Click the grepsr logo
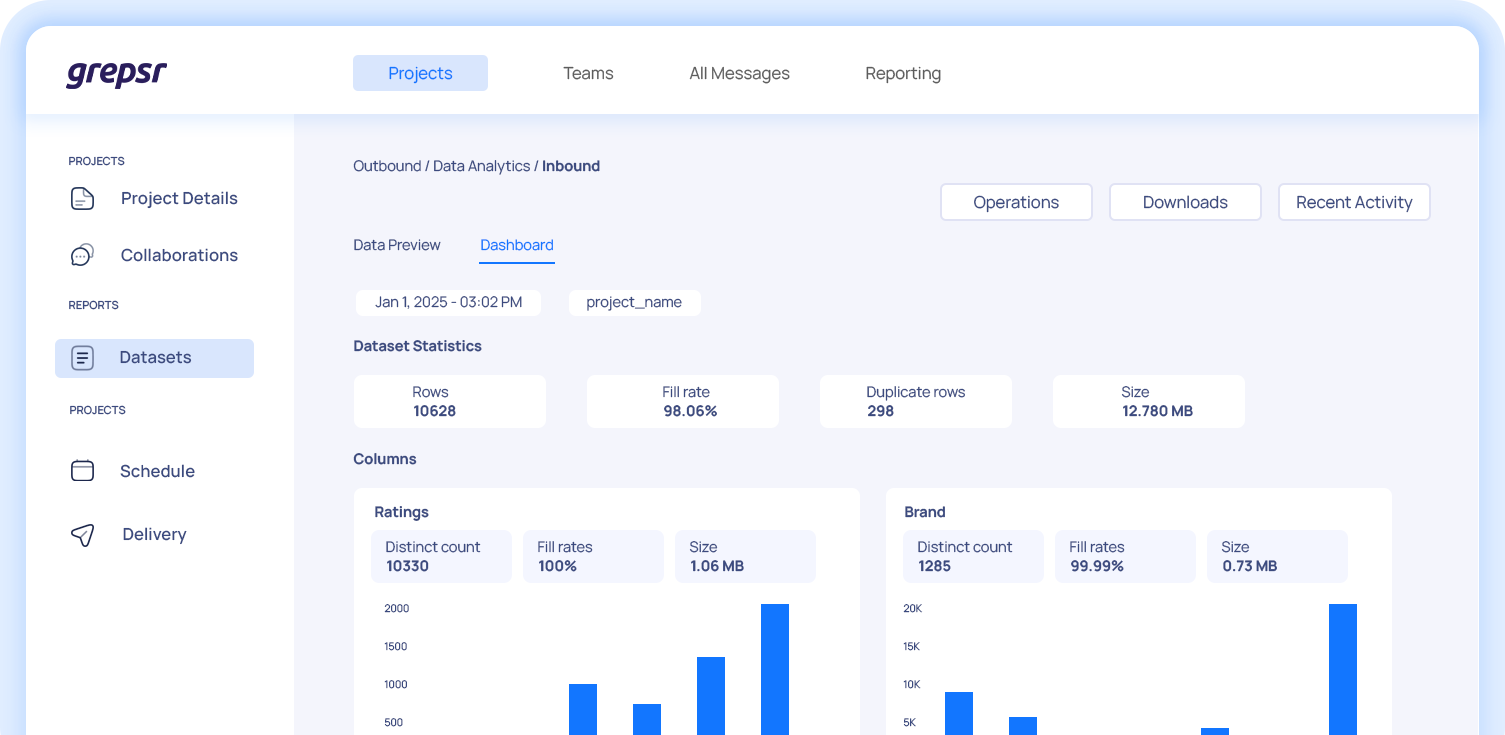The width and height of the screenshot is (1505, 735). (x=116, y=74)
